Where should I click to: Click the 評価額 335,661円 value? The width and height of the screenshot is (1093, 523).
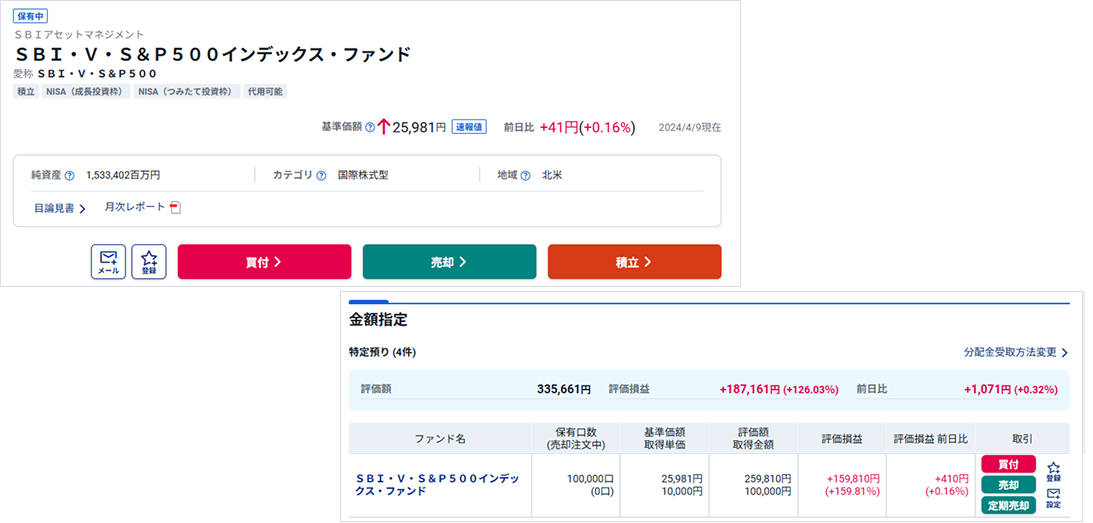pyautogui.click(x=563, y=389)
